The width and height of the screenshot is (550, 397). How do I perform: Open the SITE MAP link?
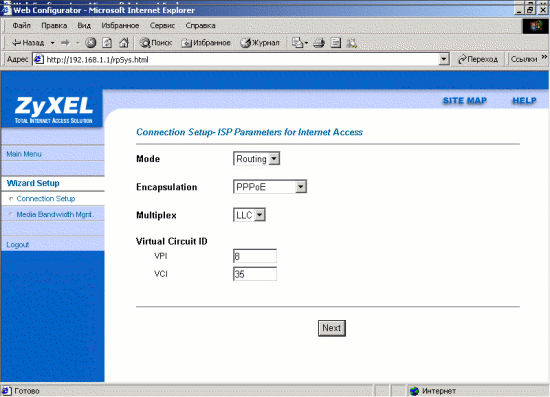click(x=464, y=101)
